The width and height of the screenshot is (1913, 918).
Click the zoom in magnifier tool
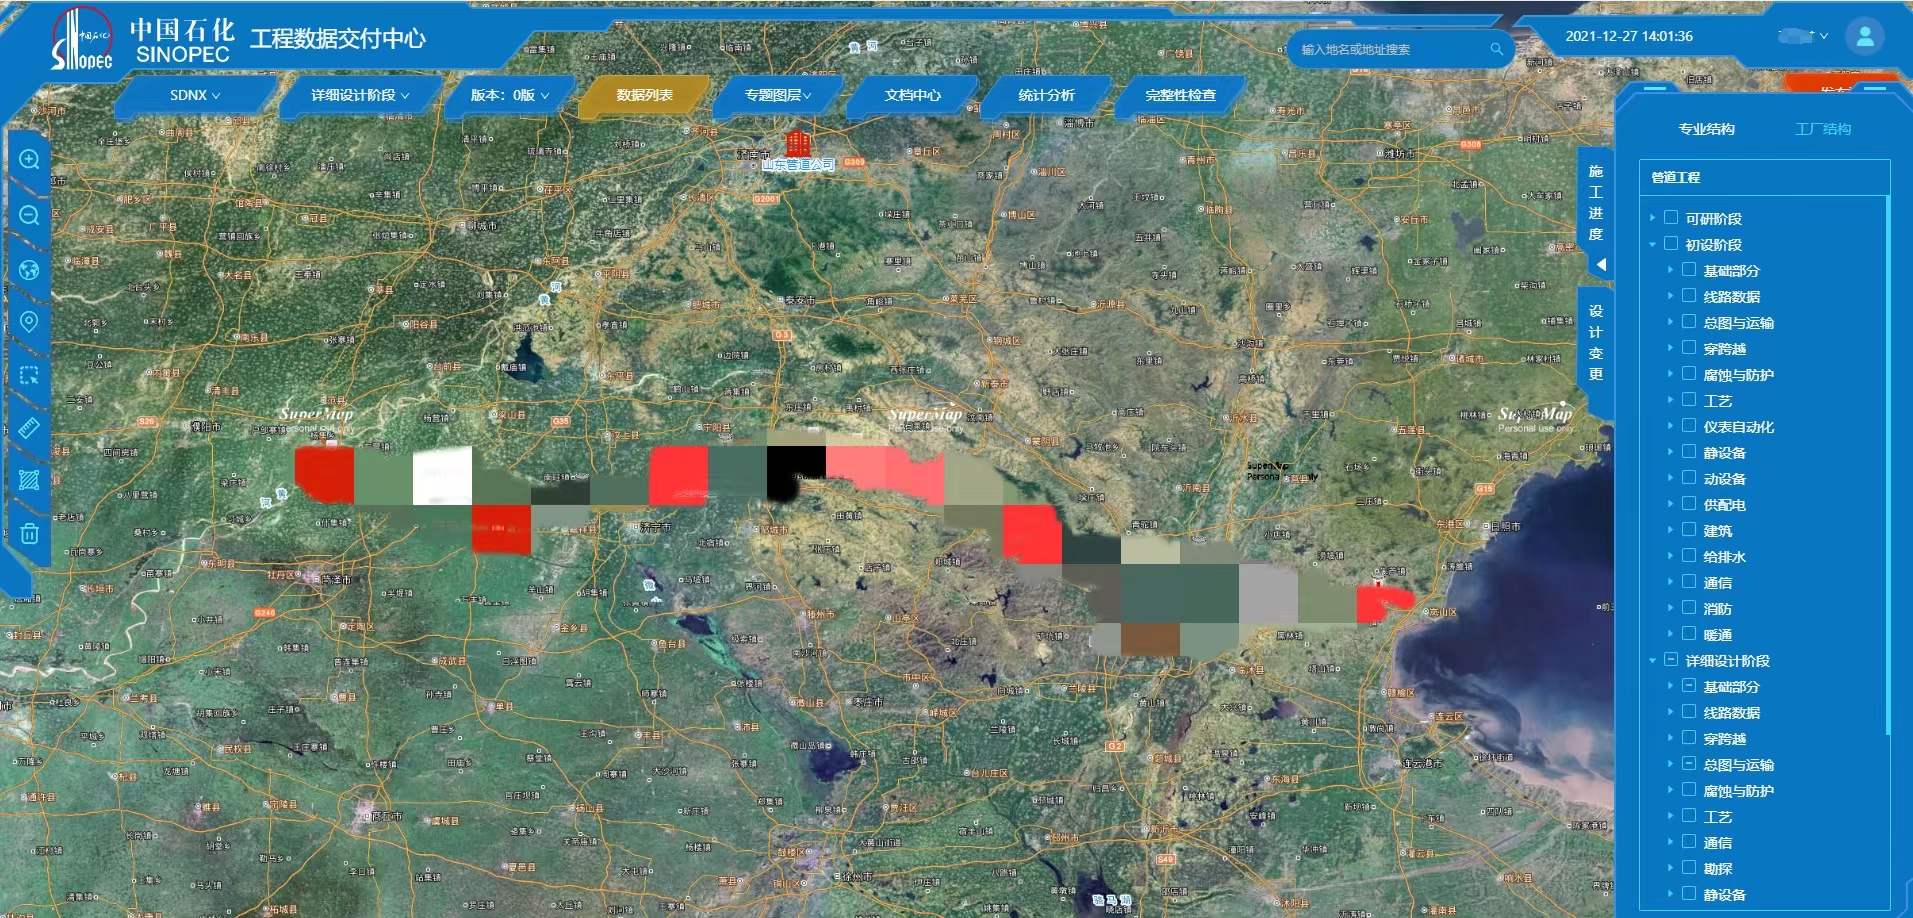[29, 160]
